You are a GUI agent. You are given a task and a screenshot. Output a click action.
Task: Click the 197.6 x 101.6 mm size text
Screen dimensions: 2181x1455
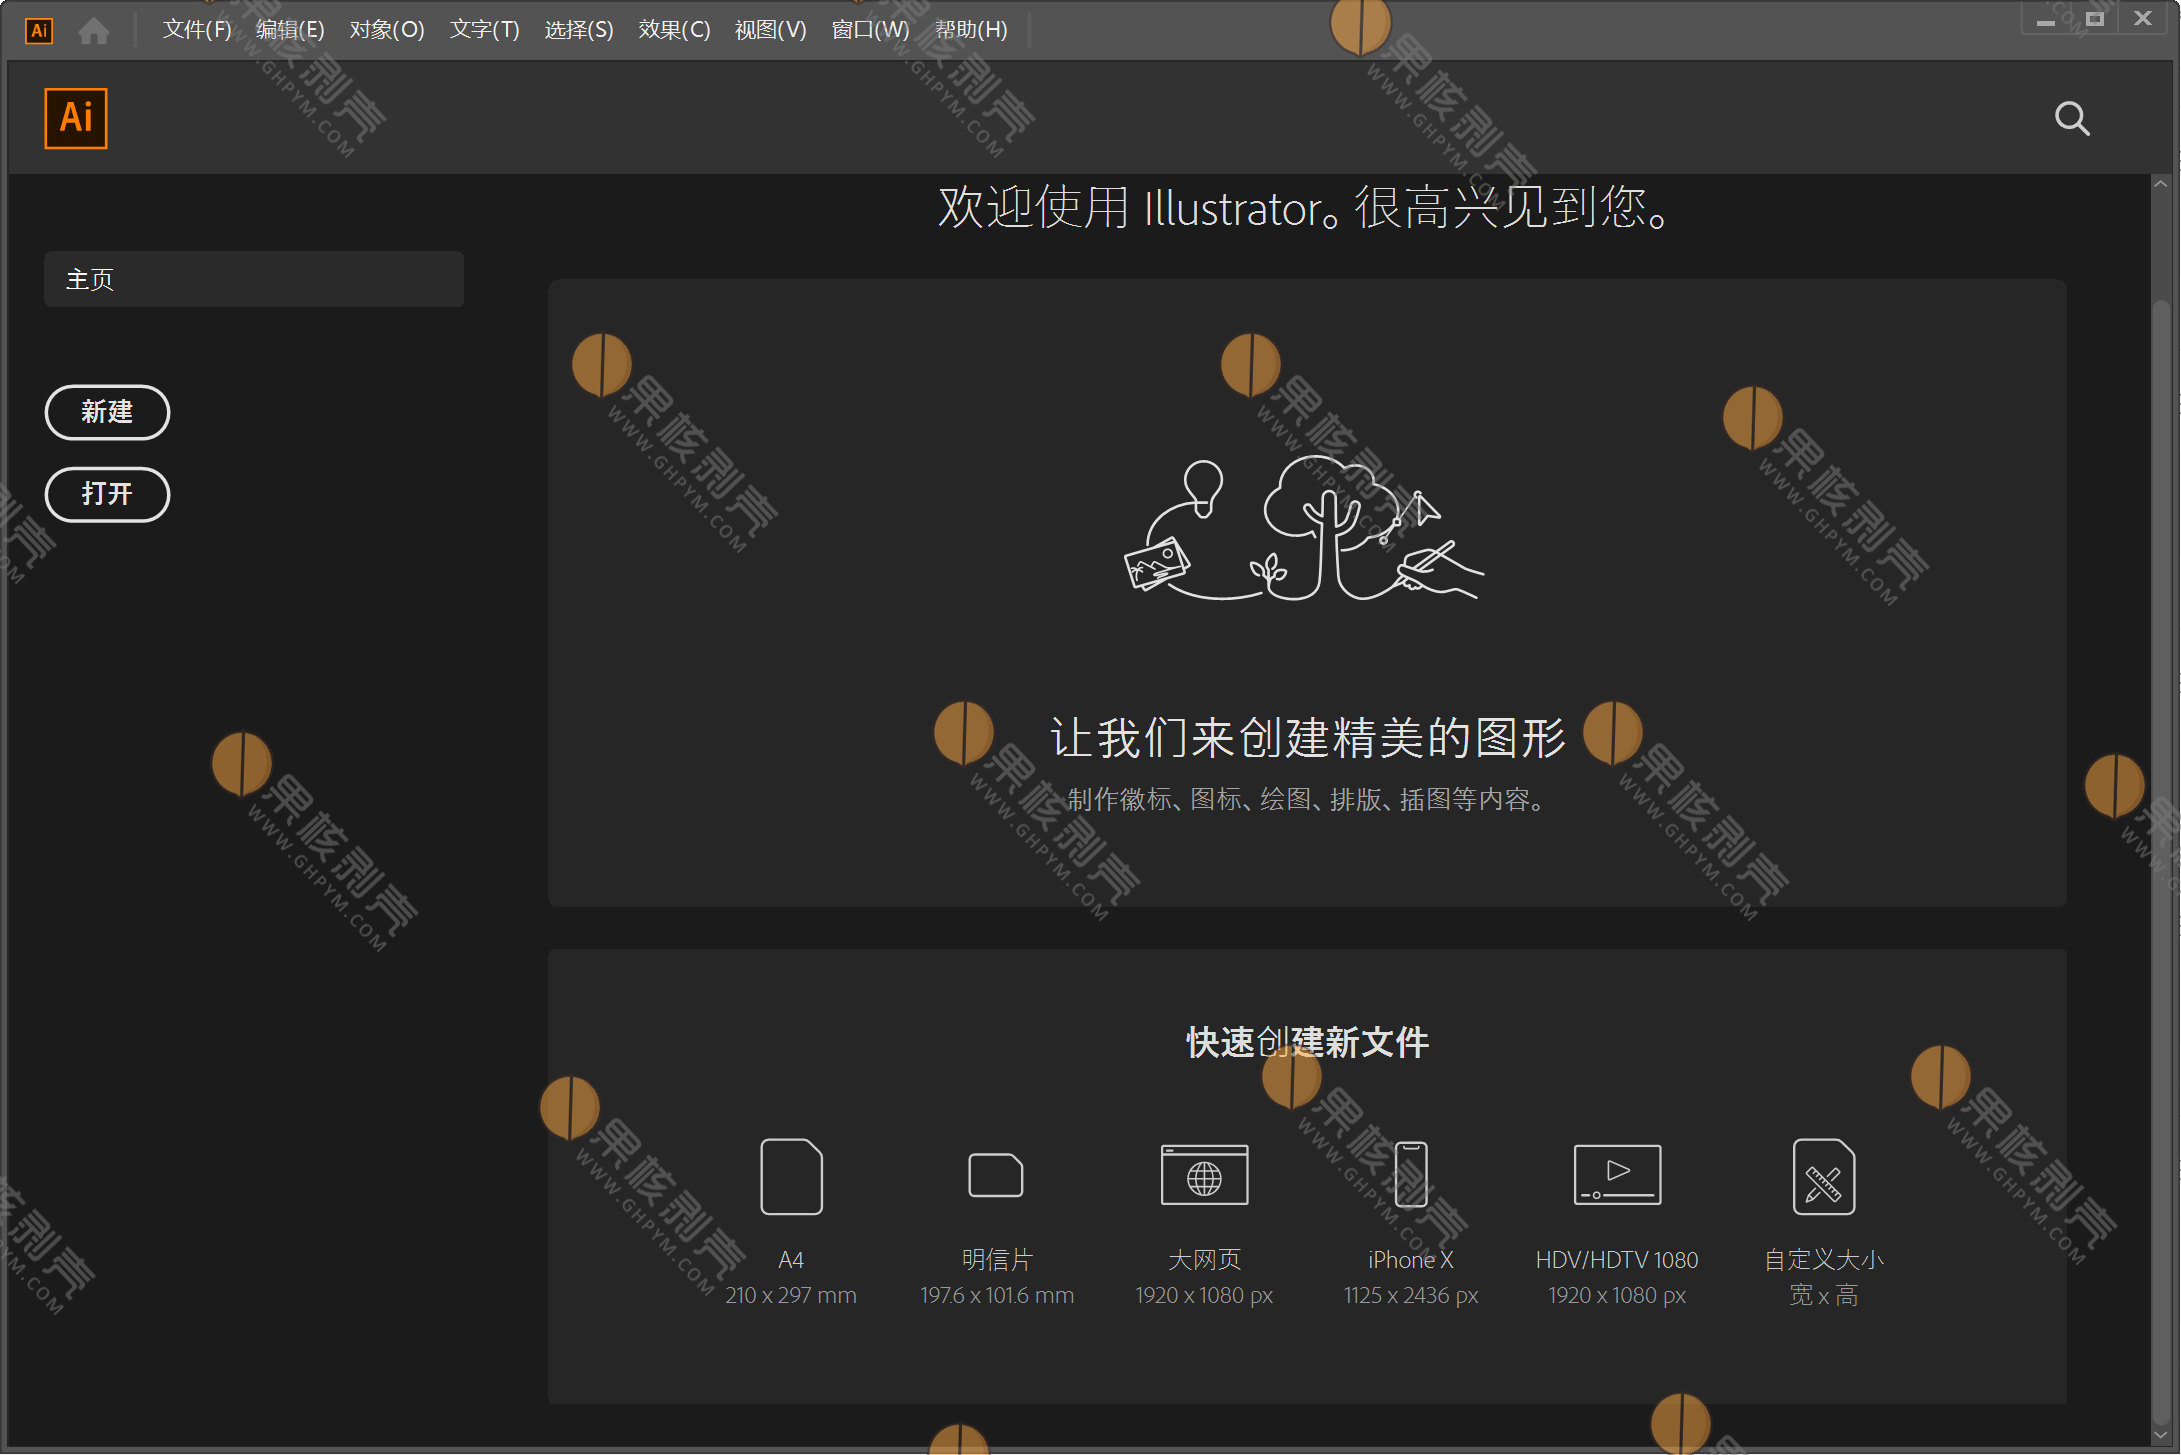click(x=997, y=1296)
